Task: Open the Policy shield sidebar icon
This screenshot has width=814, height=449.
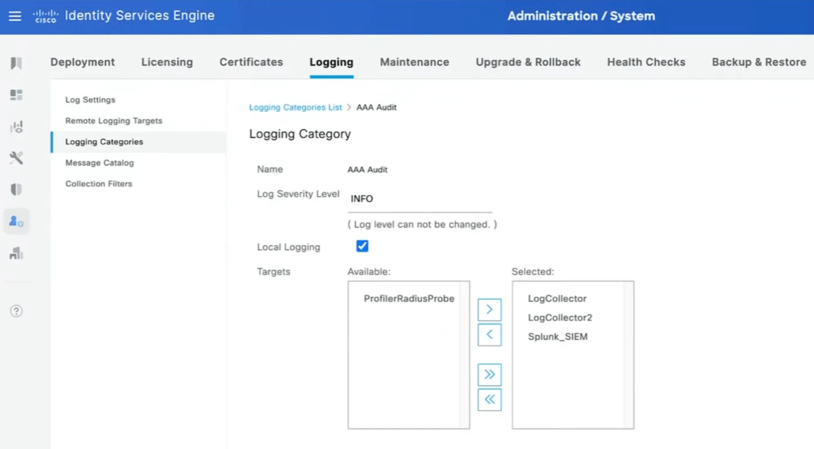Action: click(16, 189)
